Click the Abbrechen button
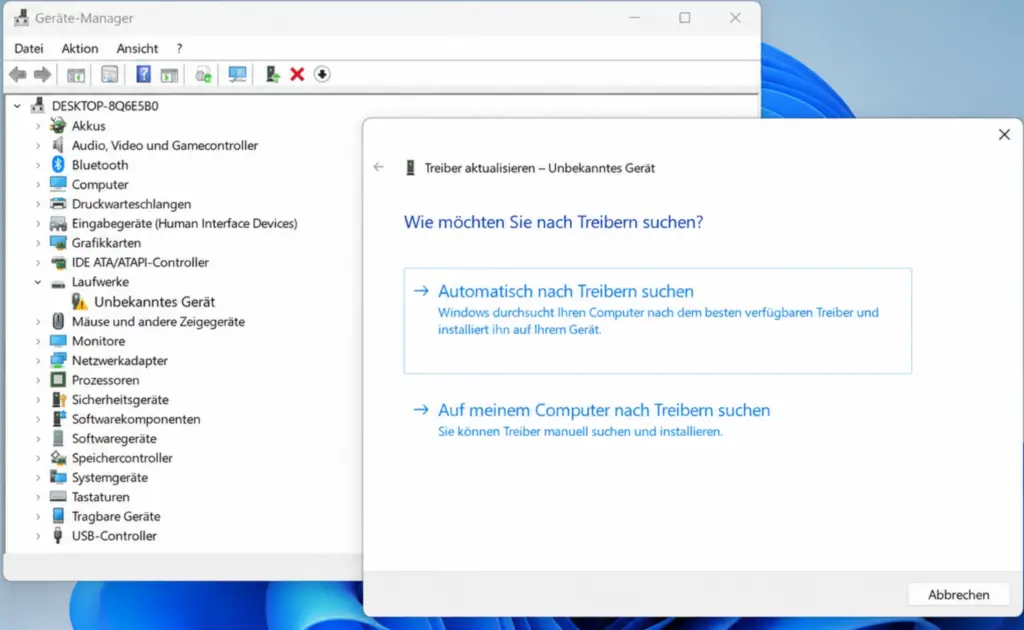This screenshot has width=1024, height=630. [958, 595]
